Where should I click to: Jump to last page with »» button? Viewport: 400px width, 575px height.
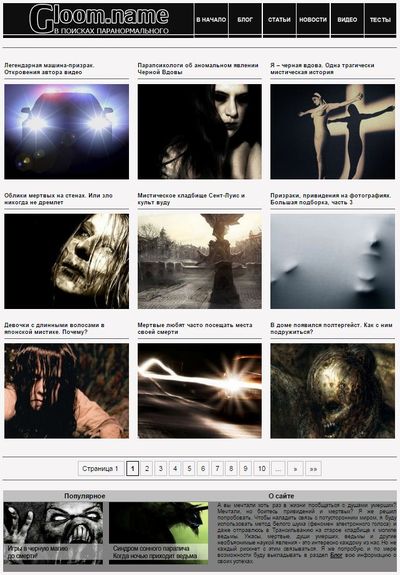point(313,469)
